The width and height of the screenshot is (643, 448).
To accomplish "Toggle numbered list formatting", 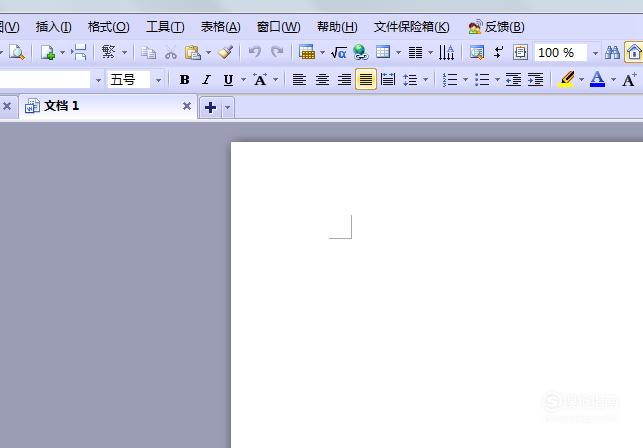I will click(450, 79).
